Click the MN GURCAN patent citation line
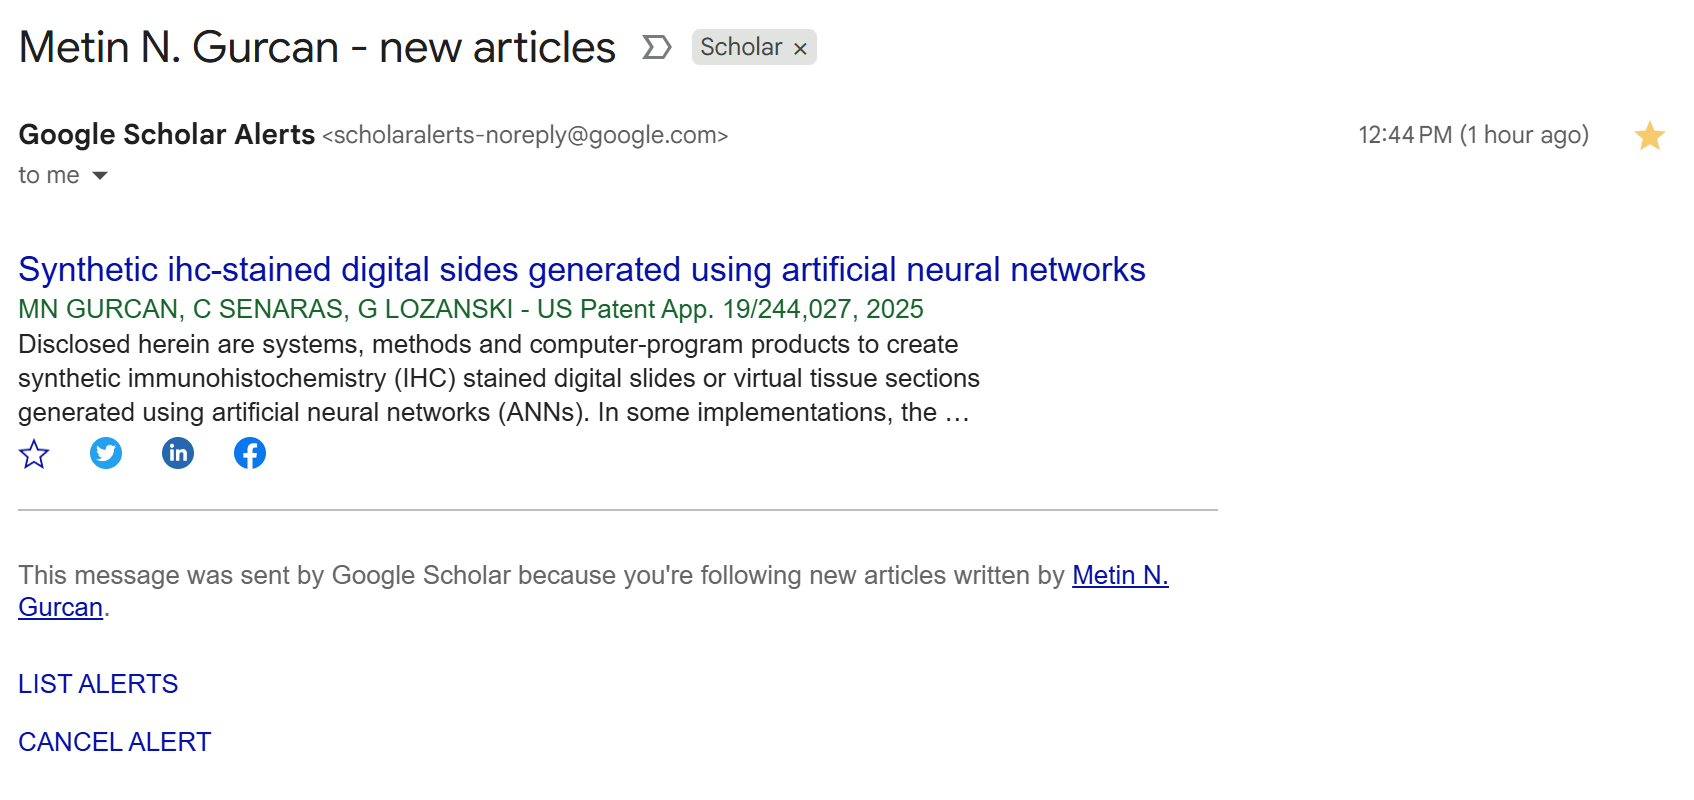 click(x=470, y=309)
